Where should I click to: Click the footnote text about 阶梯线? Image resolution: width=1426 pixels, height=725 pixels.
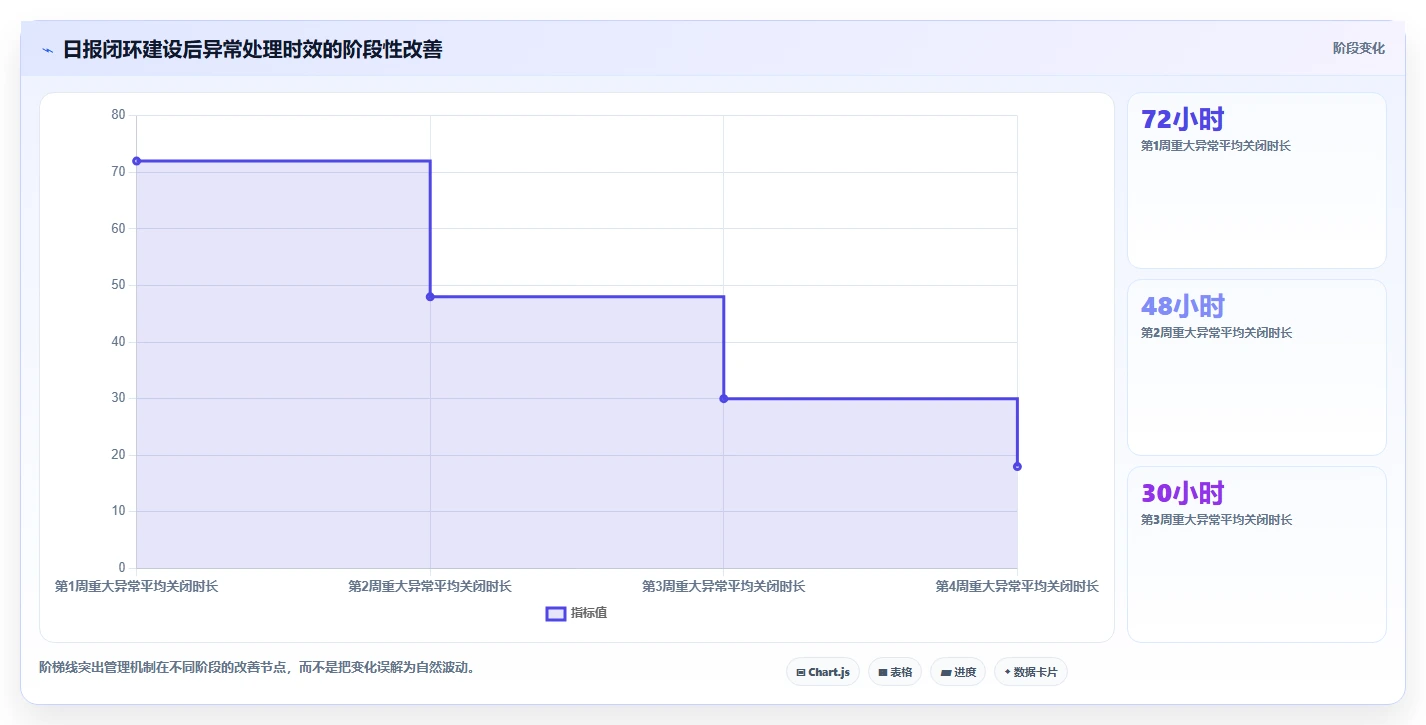coord(257,667)
